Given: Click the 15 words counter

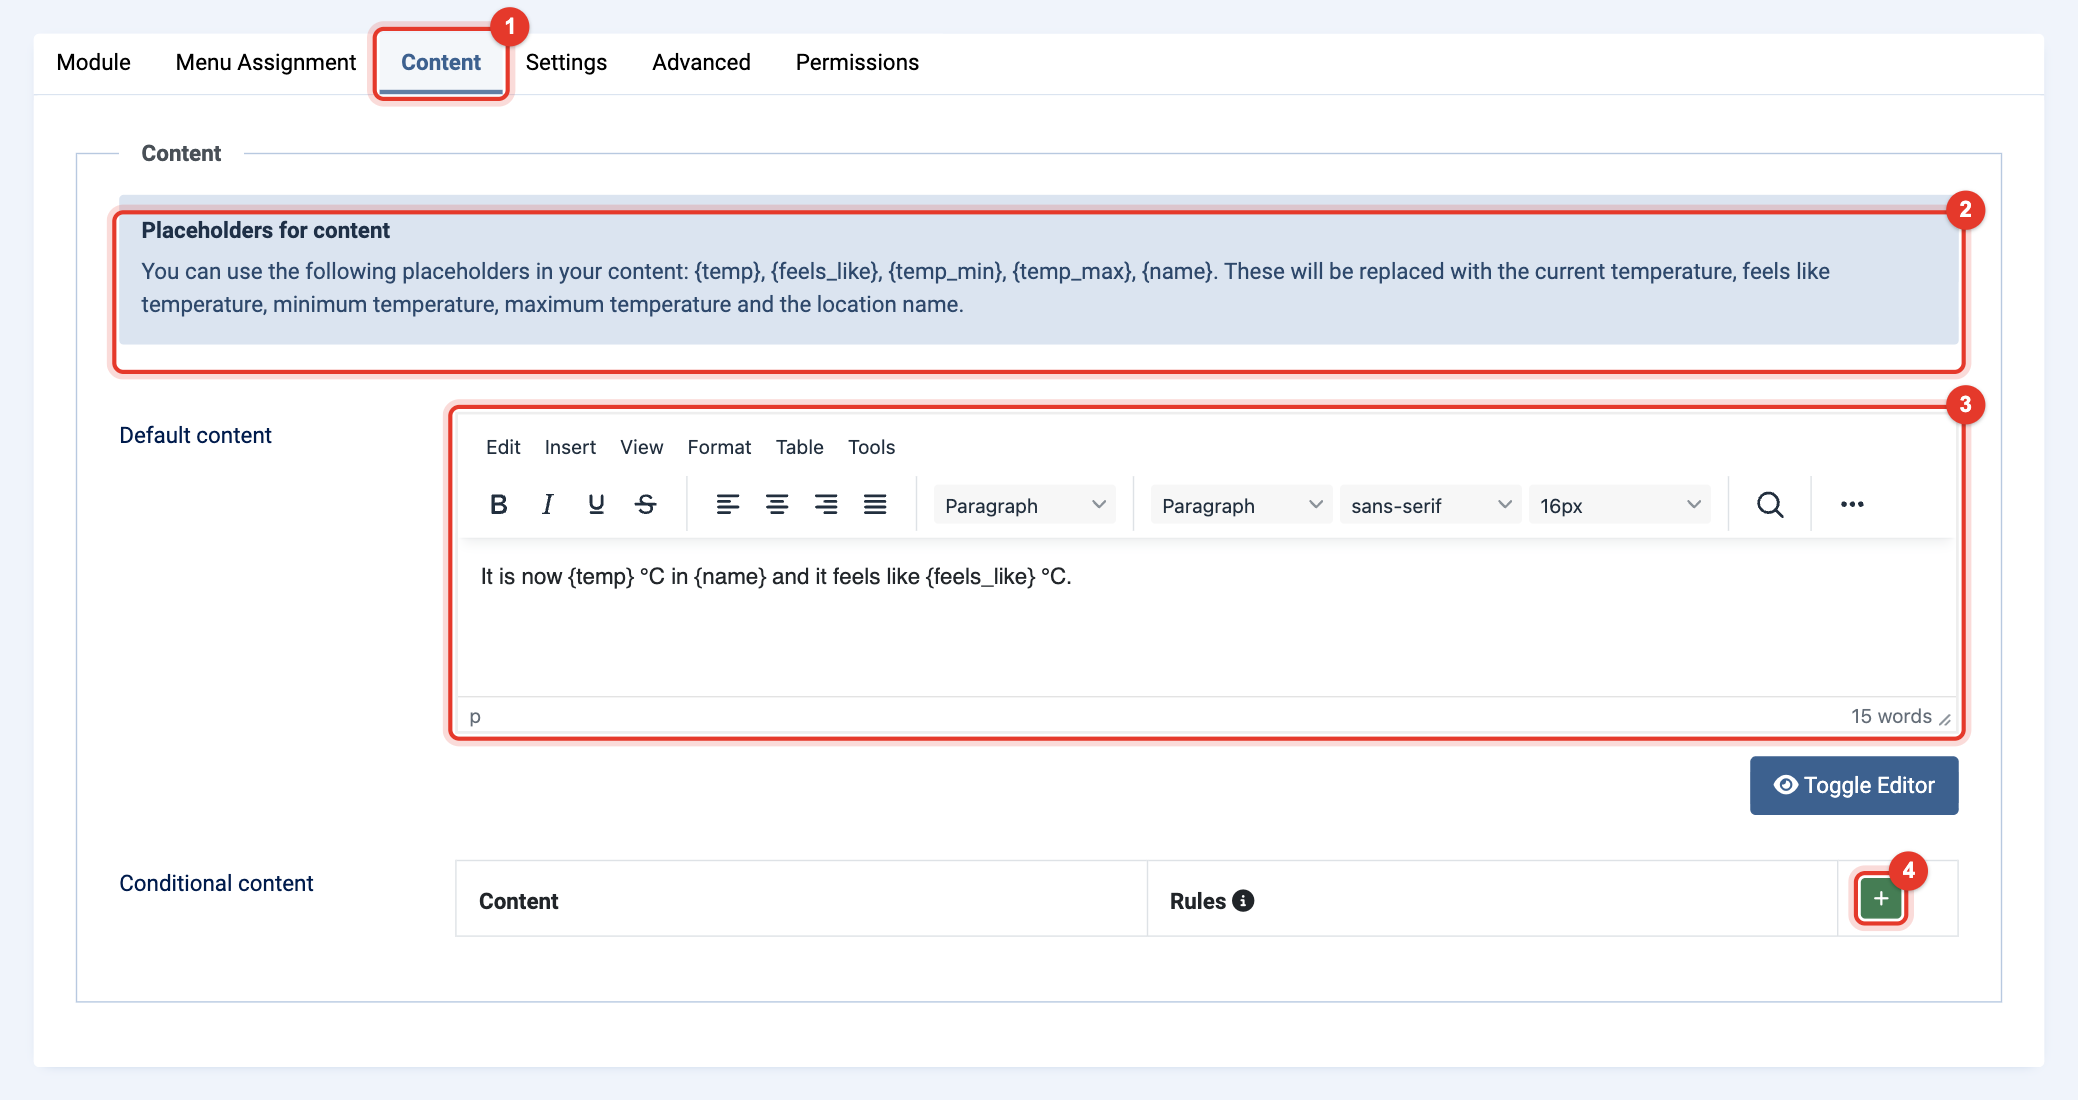Looking at the screenshot, I should pos(1891,717).
